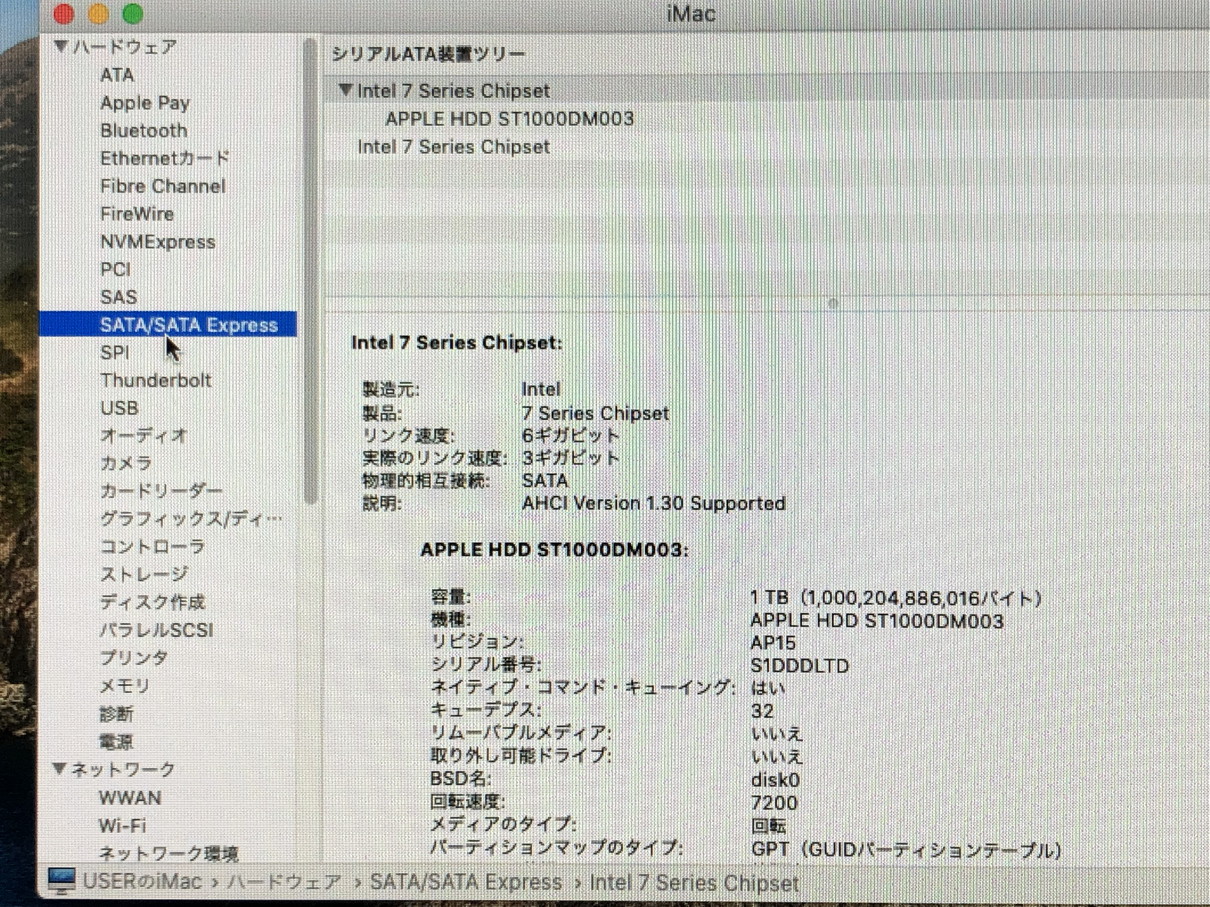Select SPI in the sidebar
The height and width of the screenshot is (907, 1210).
tap(114, 353)
